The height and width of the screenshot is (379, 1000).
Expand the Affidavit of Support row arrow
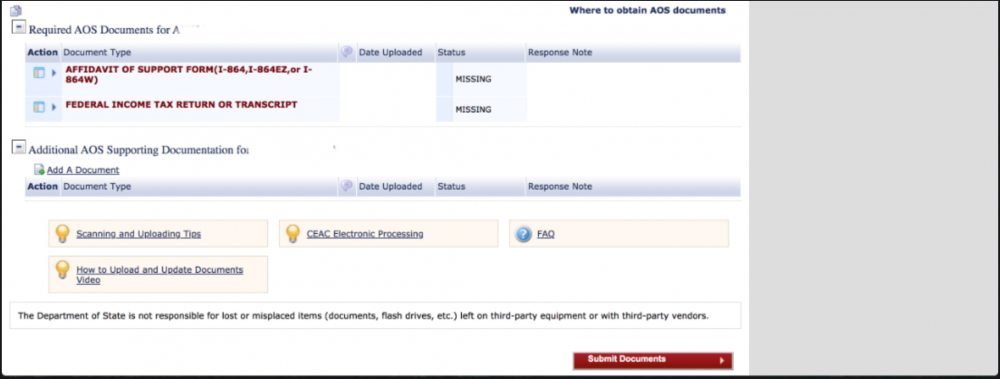54,73
